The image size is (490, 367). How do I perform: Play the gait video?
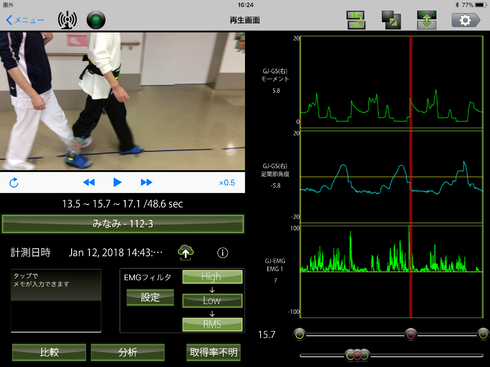pyautogui.click(x=117, y=182)
